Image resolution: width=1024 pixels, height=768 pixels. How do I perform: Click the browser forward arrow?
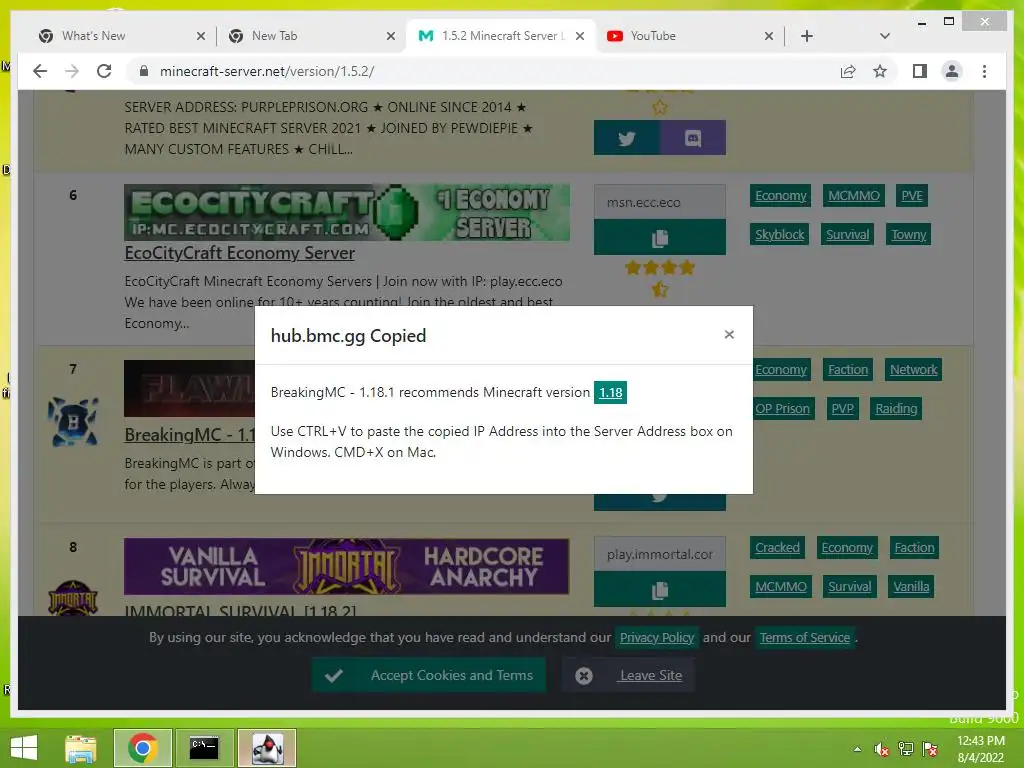(x=72, y=71)
